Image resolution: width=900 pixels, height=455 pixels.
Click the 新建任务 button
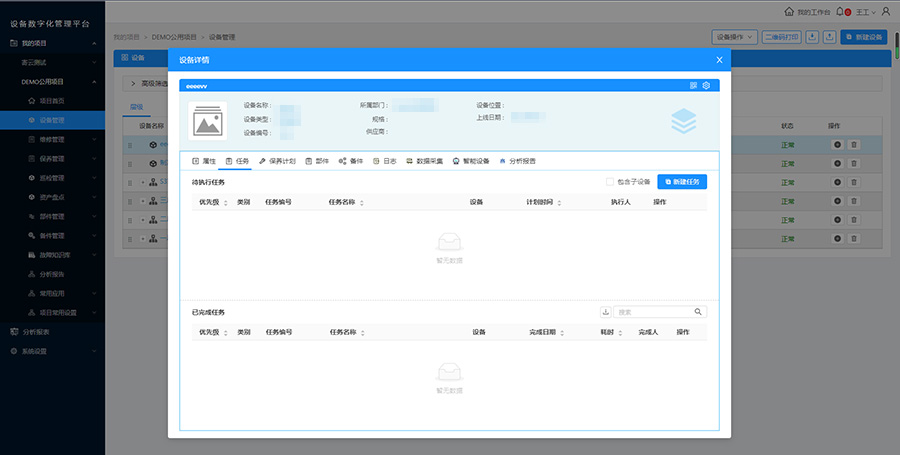682,181
